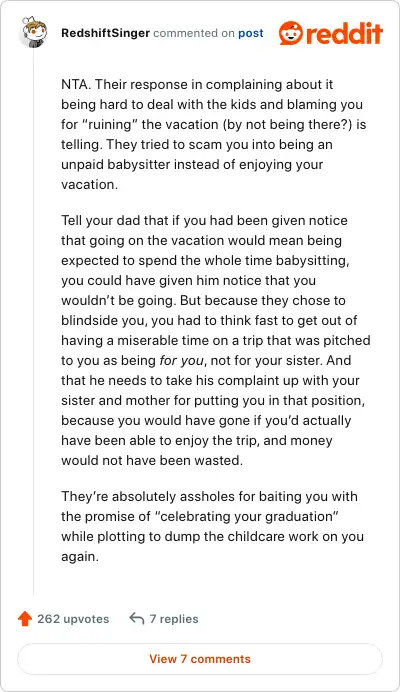Click the paragraph beginning "Their response in complaining"
Image resolution: width=400 pixels, height=692 pixels.
click(214, 134)
